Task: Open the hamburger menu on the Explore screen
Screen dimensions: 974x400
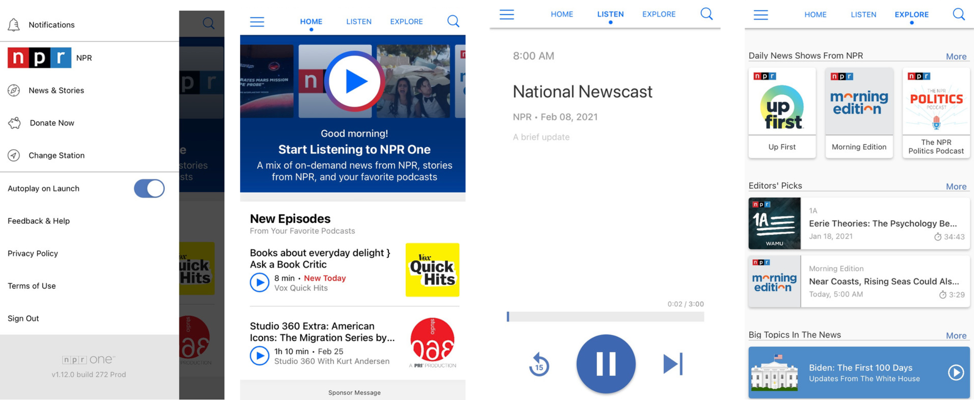Action: (761, 15)
